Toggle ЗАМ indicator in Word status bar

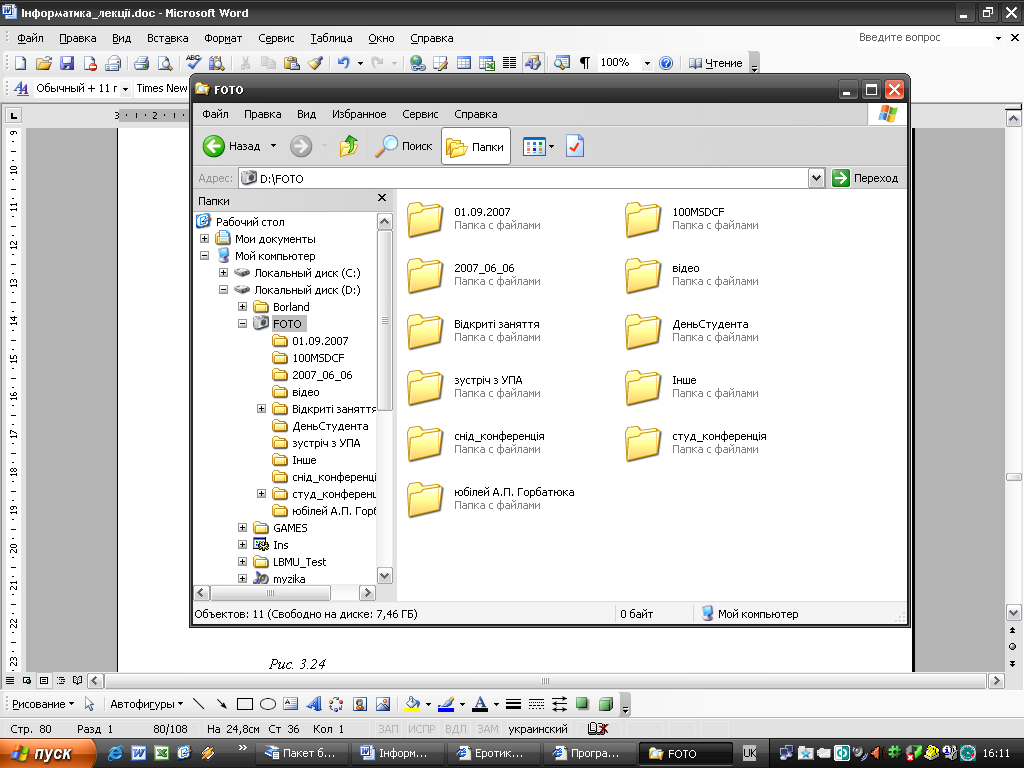[488, 729]
